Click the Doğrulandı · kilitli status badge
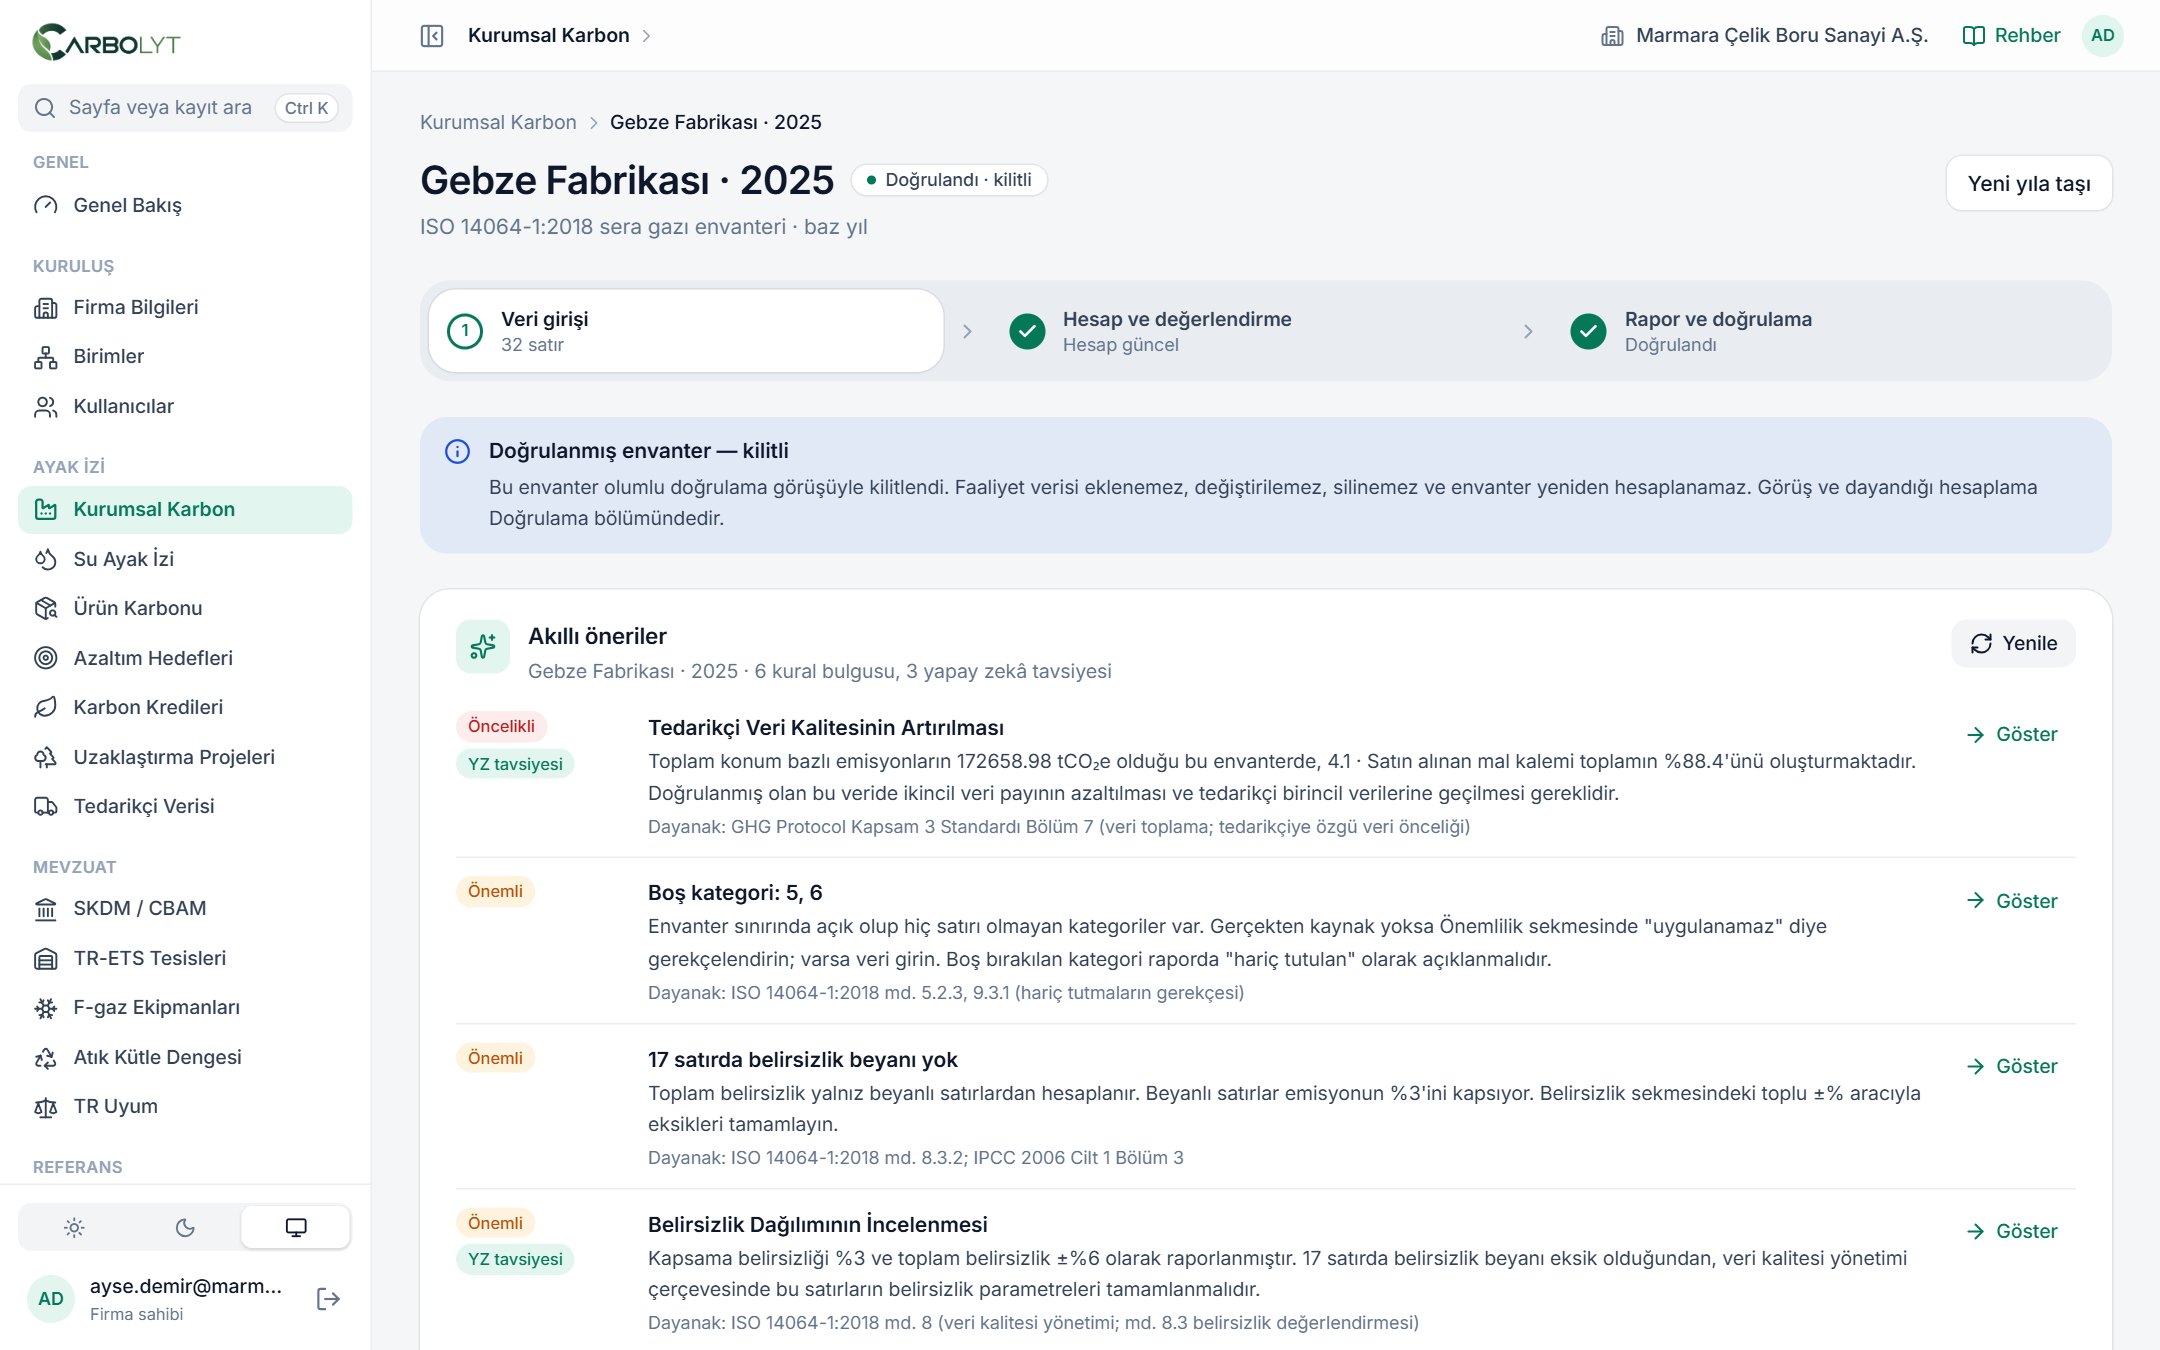The width and height of the screenshot is (2160, 1350). pos(948,180)
